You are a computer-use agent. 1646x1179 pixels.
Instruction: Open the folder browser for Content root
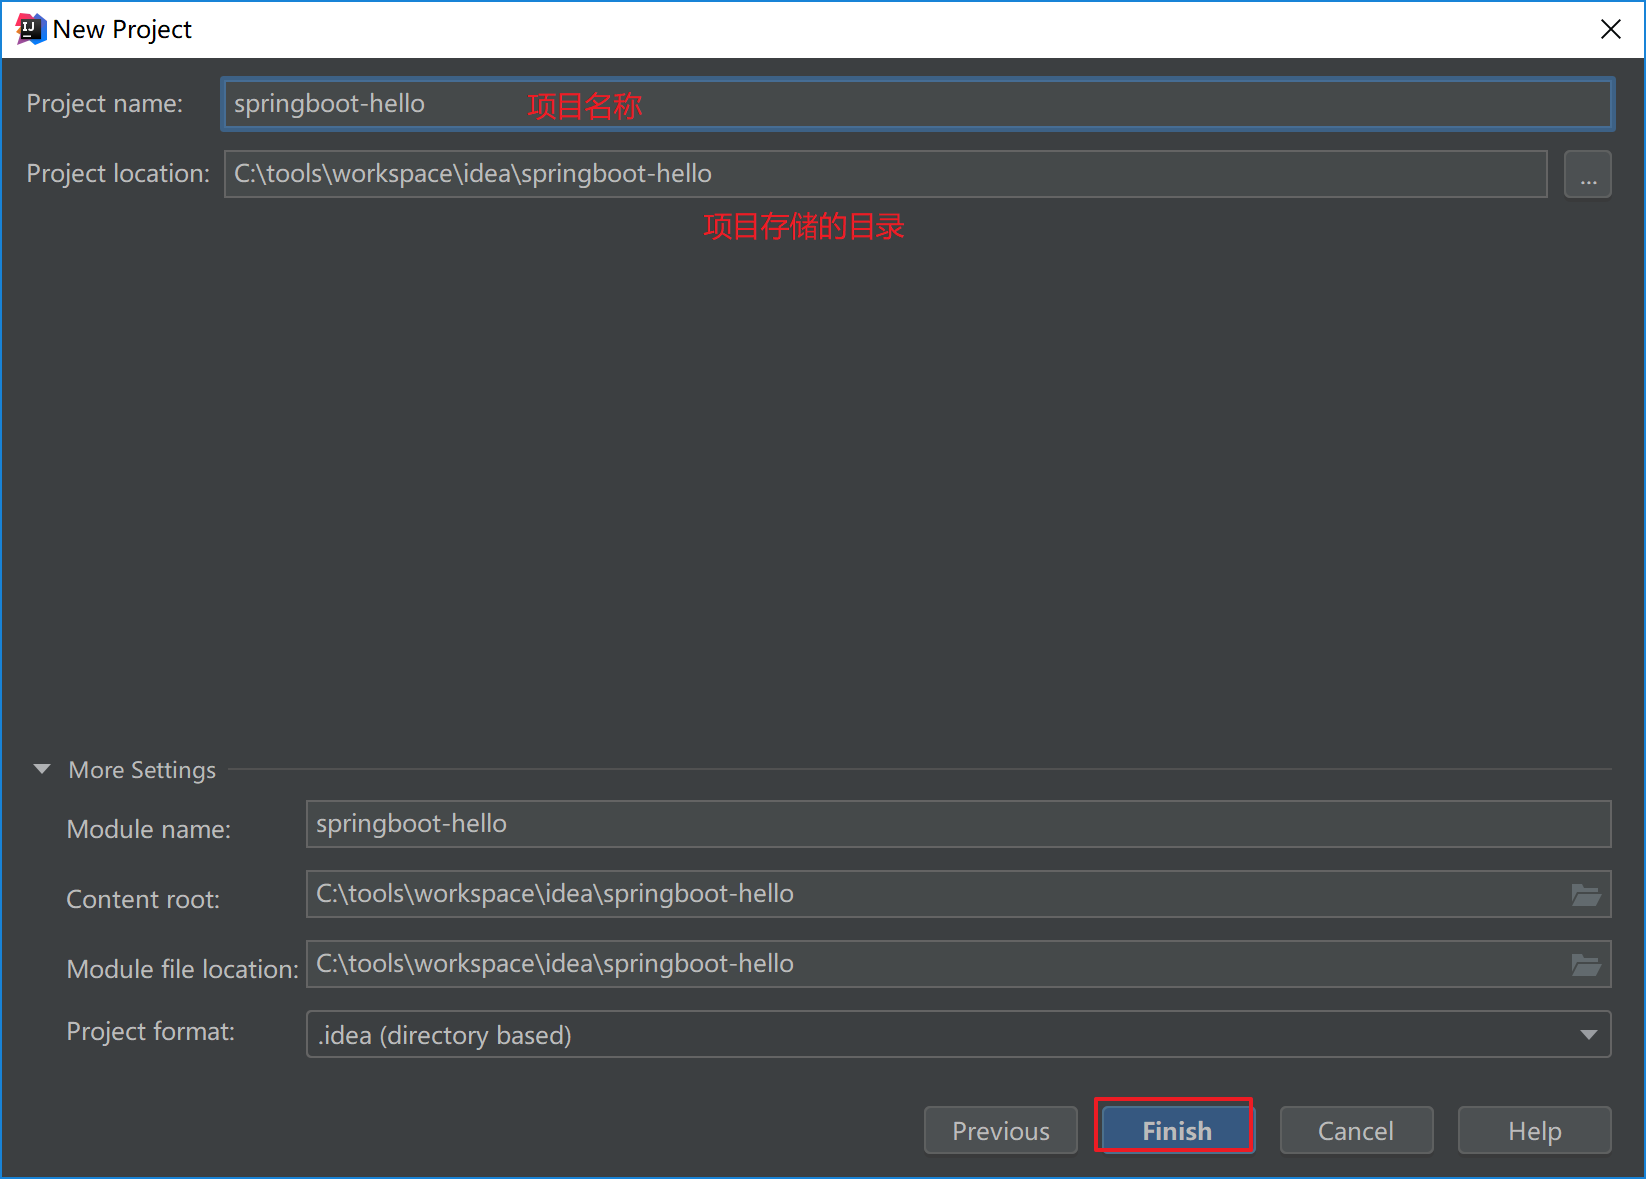tap(1586, 895)
